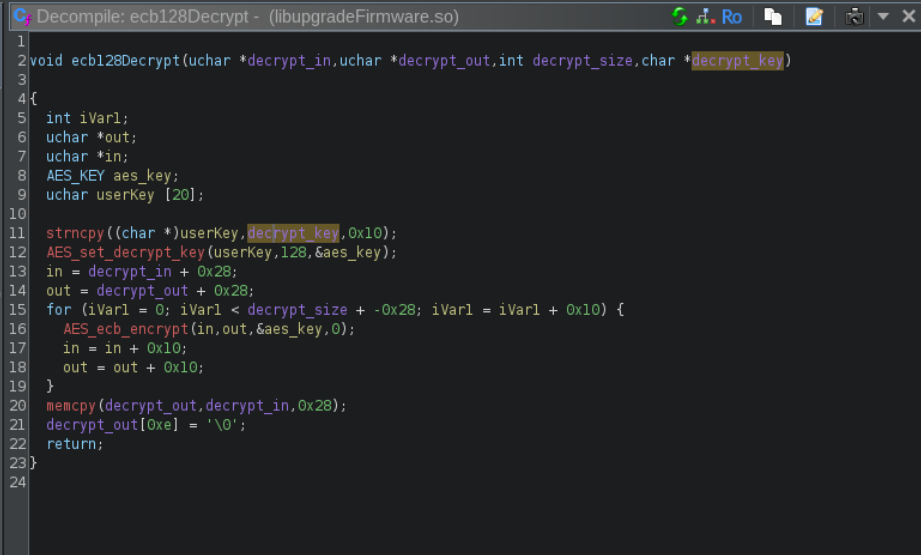Click decrypt_size in the for loop condition

click(x=297, y=310)
